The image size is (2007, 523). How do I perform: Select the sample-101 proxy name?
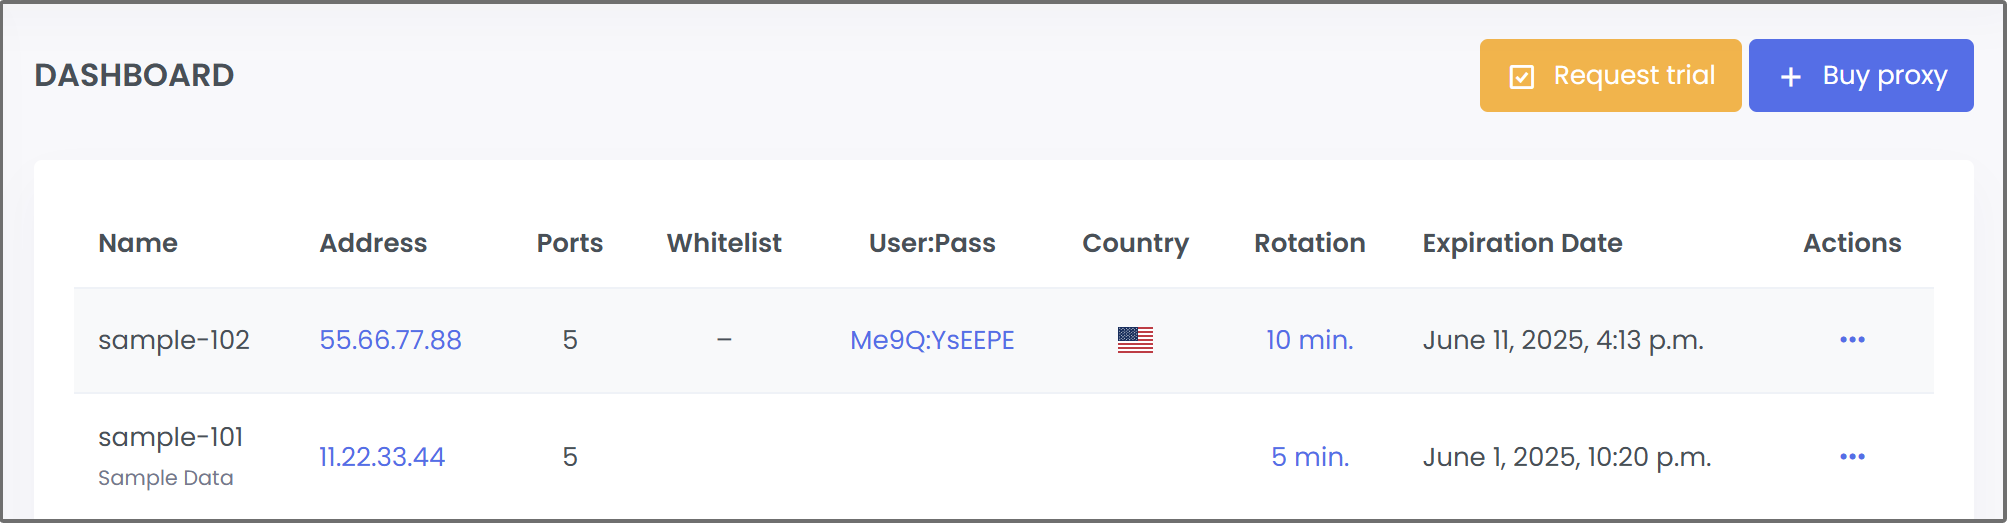[x=171, y=437]
